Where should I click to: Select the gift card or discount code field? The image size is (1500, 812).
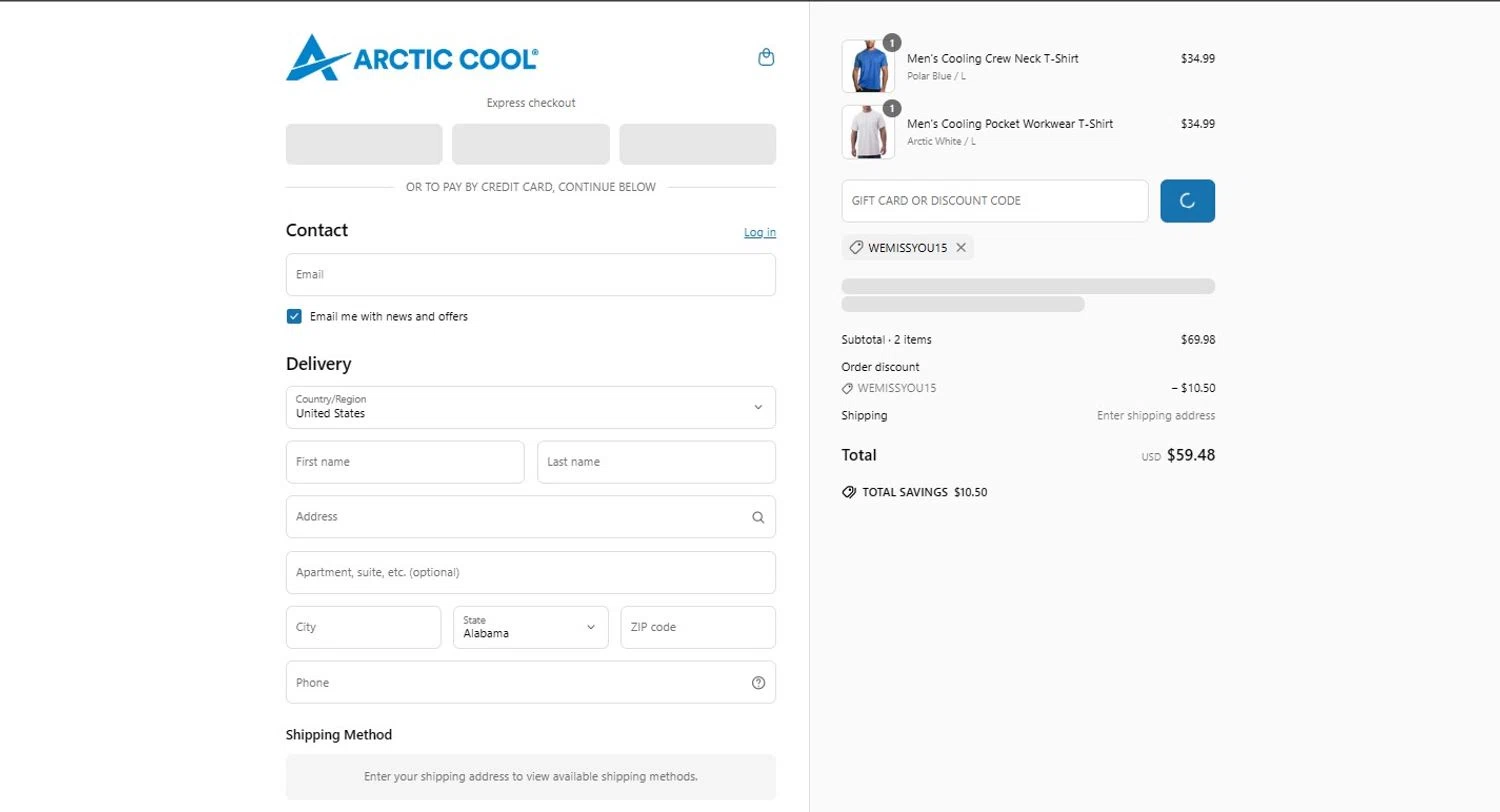(x=995, y=201)
